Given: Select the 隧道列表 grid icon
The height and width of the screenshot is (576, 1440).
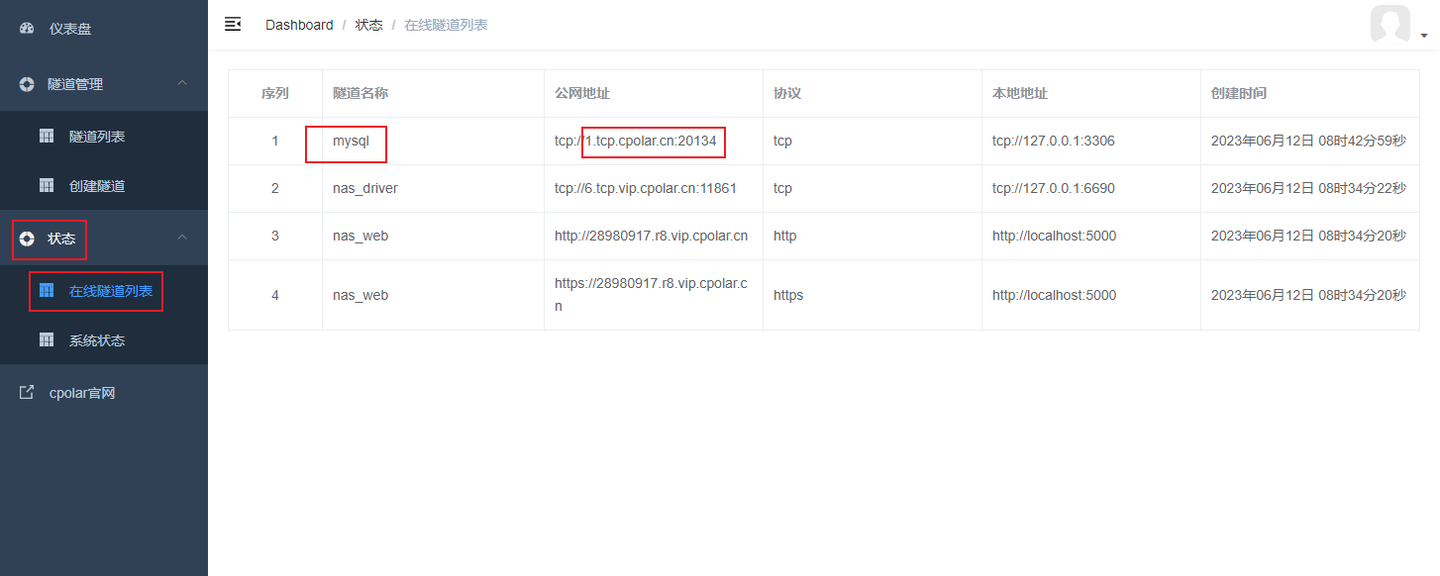Looking at the screenshot, I should [46, 136].
